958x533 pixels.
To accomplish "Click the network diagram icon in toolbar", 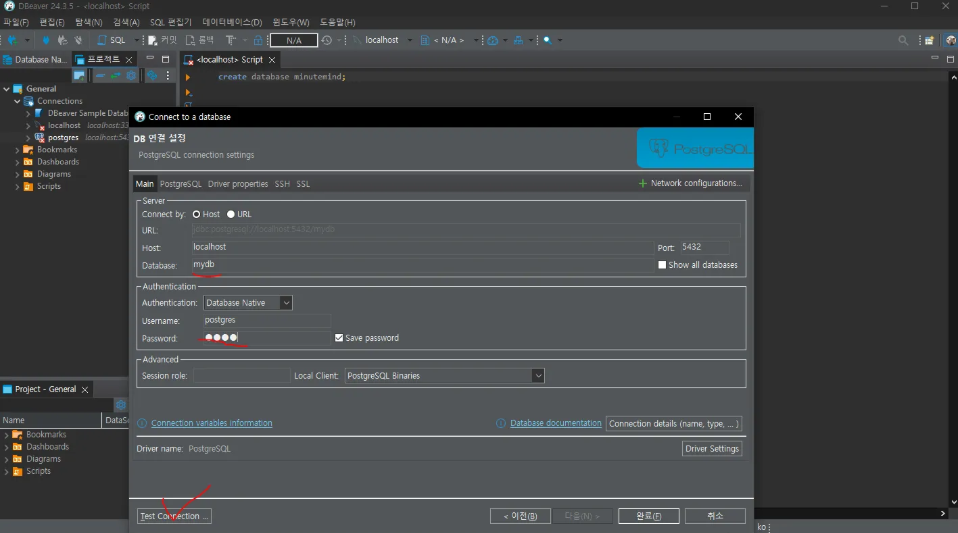I will pos(518,40).
